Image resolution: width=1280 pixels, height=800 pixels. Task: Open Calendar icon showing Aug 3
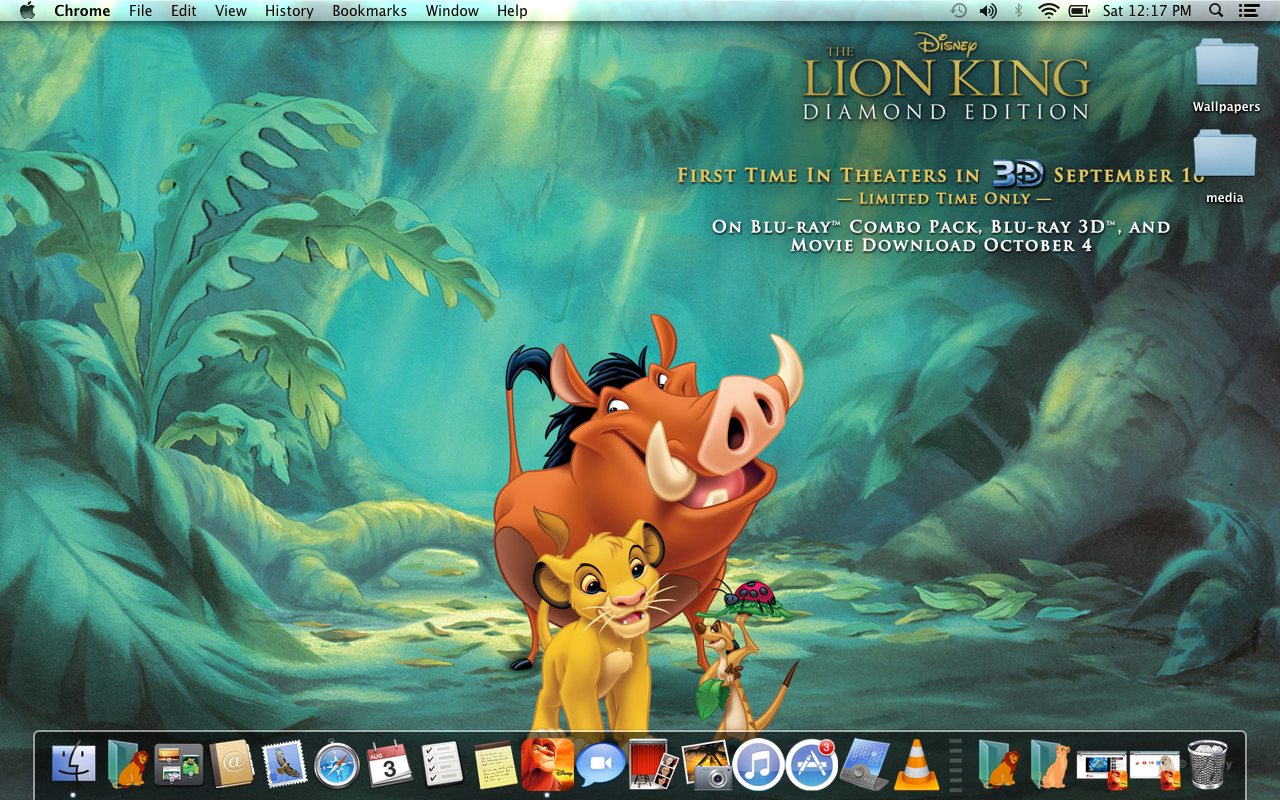[389, 766]
